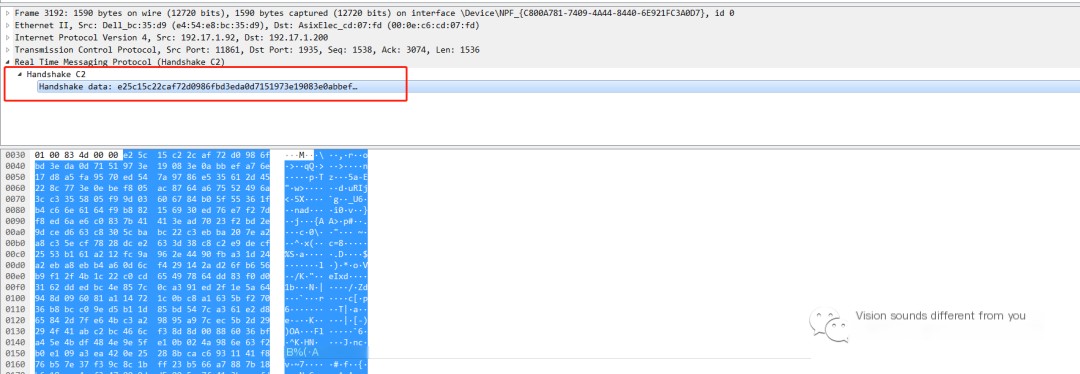The height and width of the screenshot is (374, 1080).
Task: Click hex offset 0150 row
Action: click(14, 353)
